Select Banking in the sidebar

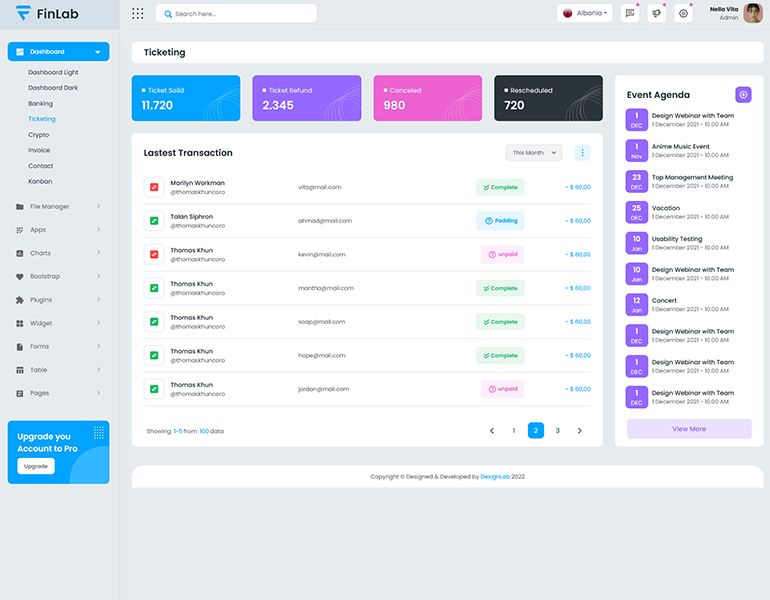[41, 104]
